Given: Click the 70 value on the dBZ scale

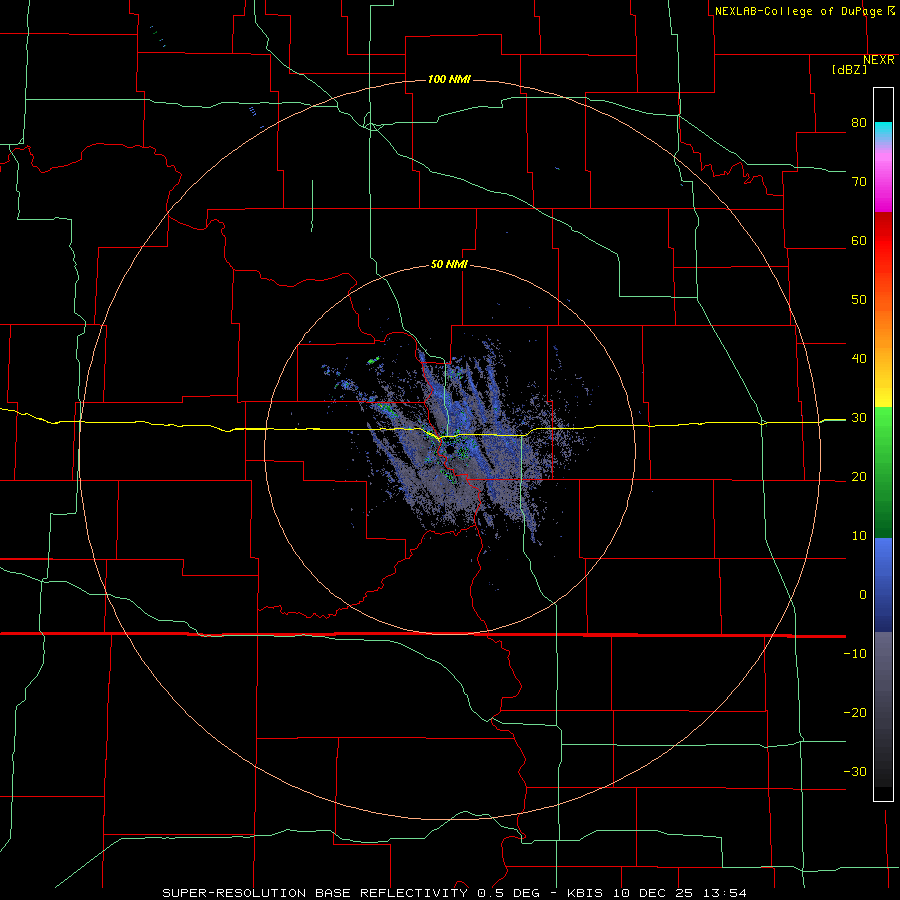Looking at the screenshot, I should pos(859,181).
